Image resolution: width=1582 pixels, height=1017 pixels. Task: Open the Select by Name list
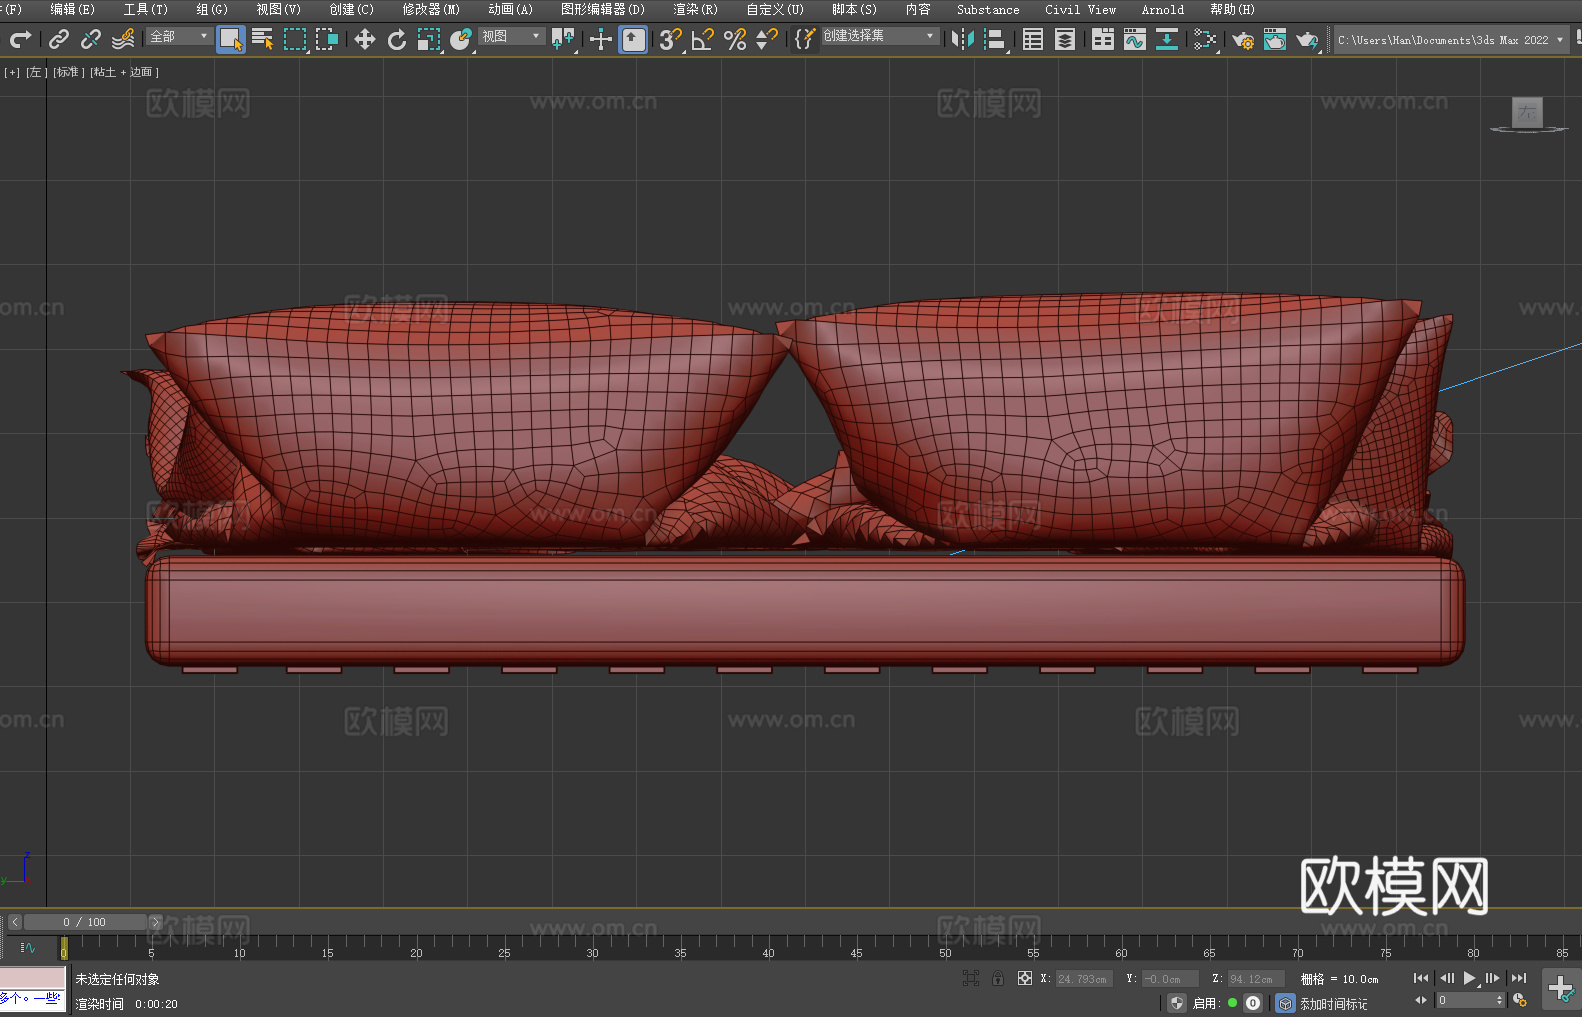click(262, 39)
